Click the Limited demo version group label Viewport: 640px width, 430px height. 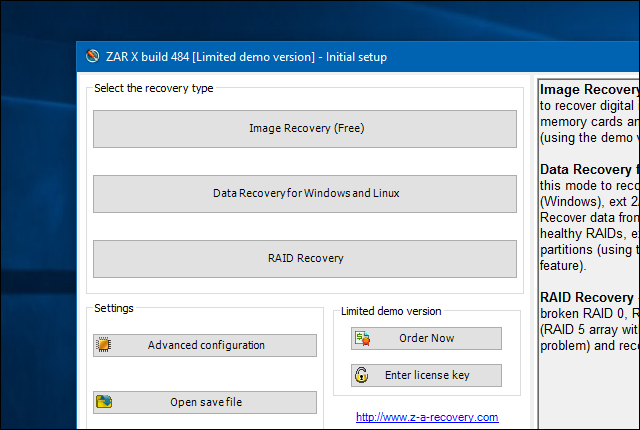point(391,311)
